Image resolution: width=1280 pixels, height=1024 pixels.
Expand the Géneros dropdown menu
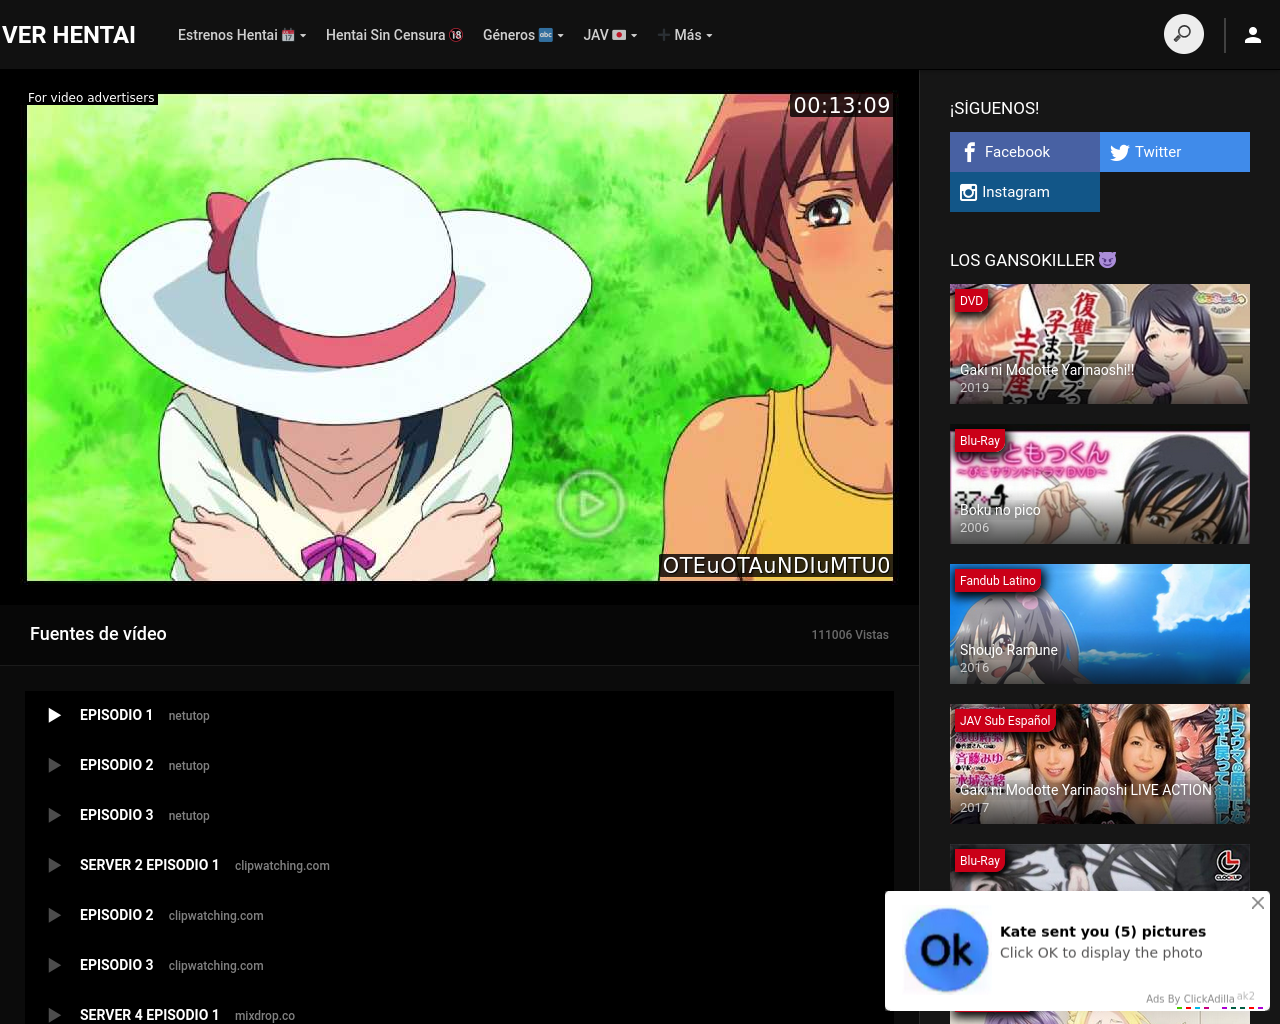(x=523, y=35)
